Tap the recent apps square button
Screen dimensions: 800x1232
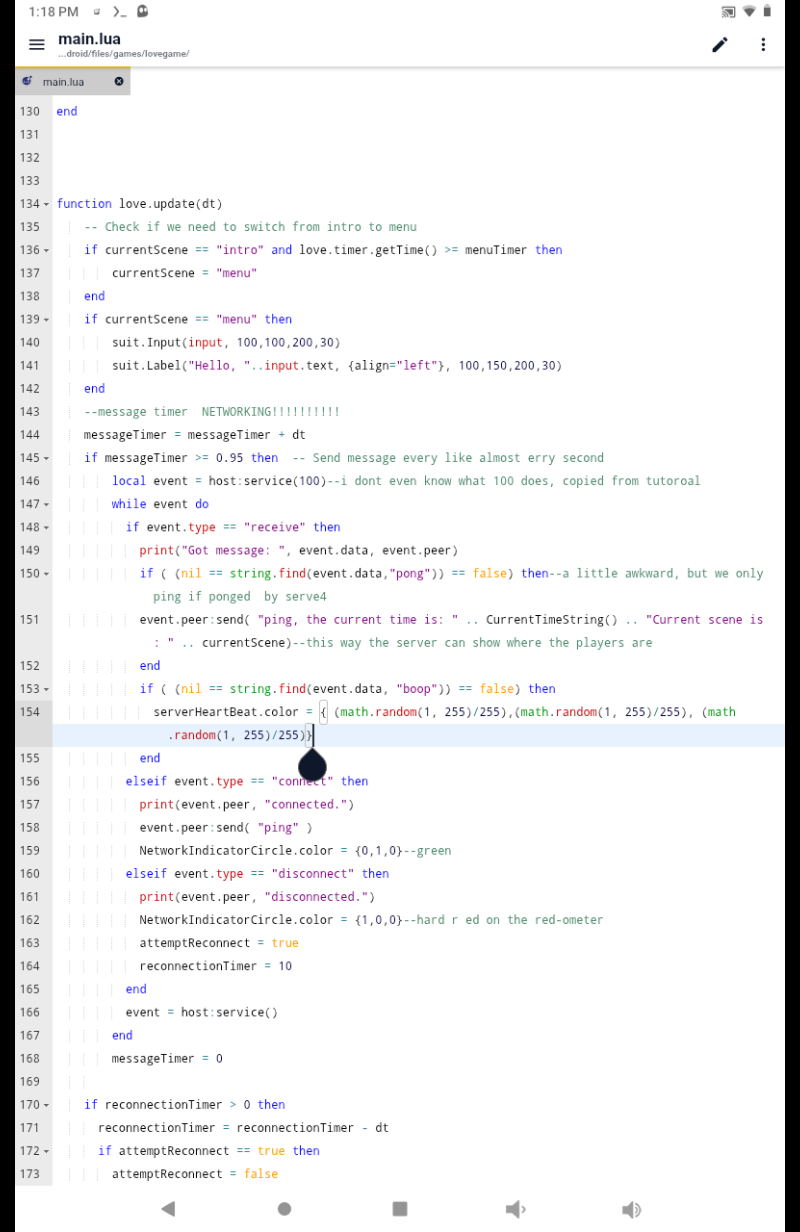[x=400, y=1209]
